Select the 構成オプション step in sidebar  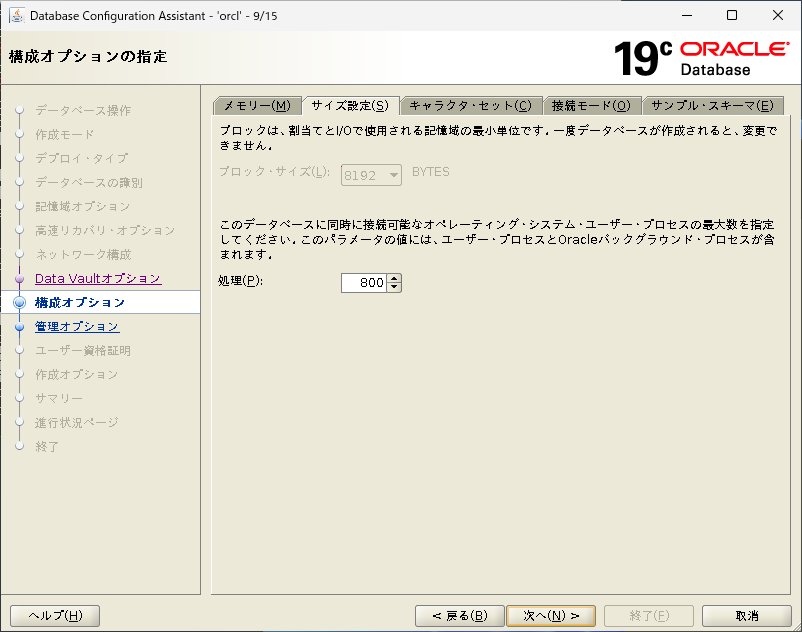(79, 303)
